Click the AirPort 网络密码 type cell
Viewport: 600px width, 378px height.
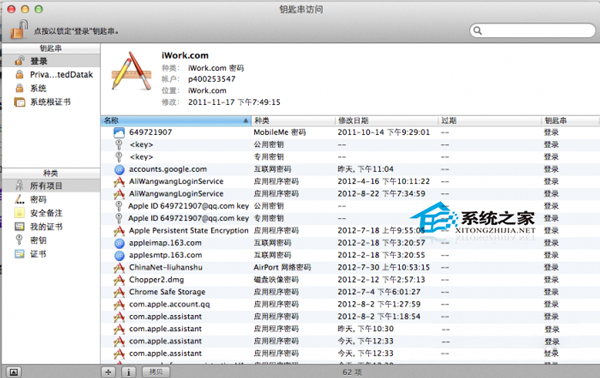click(282, 267)
